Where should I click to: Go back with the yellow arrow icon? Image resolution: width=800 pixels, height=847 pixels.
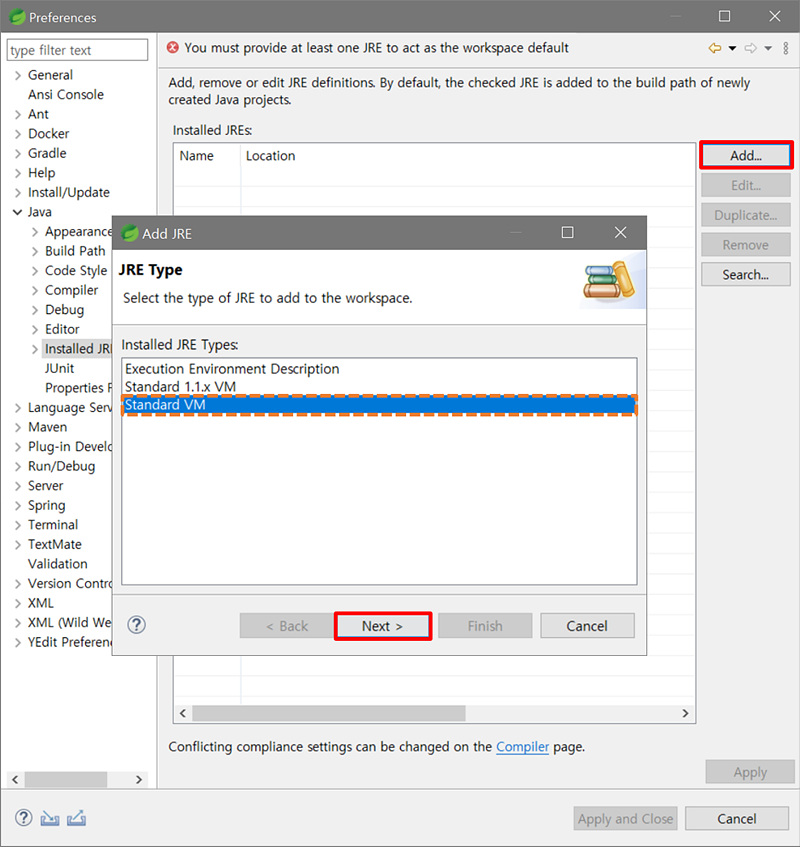[715, 48]
